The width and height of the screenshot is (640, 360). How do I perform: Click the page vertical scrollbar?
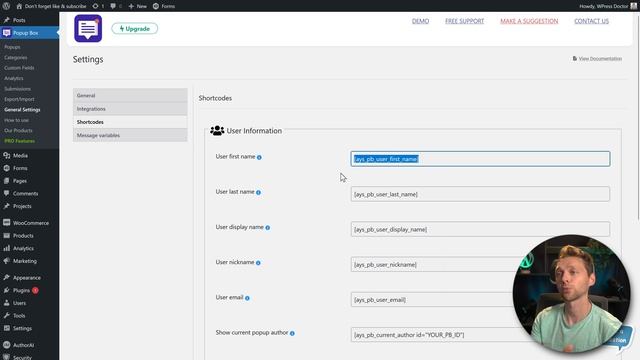click(638, 118)
